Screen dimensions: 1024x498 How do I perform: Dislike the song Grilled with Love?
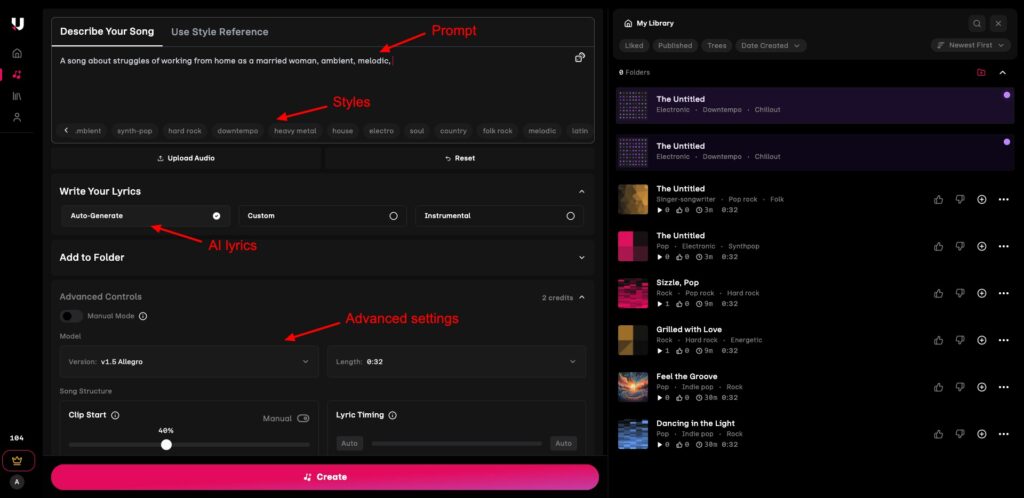click(960, 340)
